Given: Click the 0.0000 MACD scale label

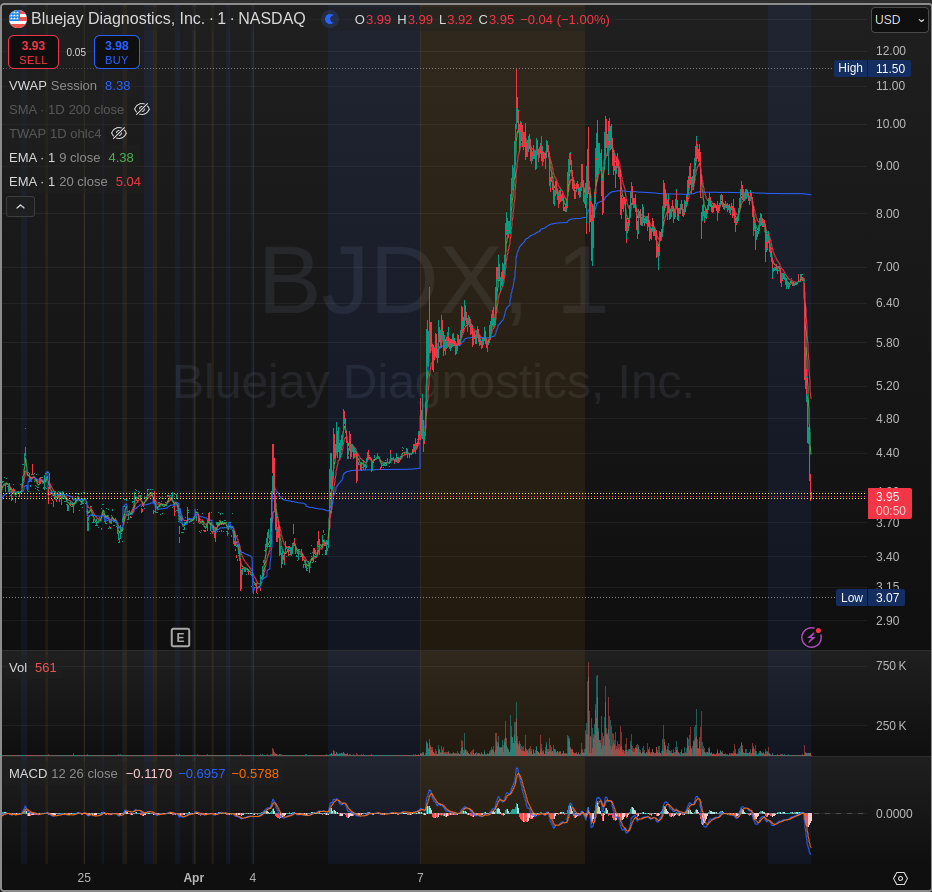Looking at the screenshot, I should 894,814.
